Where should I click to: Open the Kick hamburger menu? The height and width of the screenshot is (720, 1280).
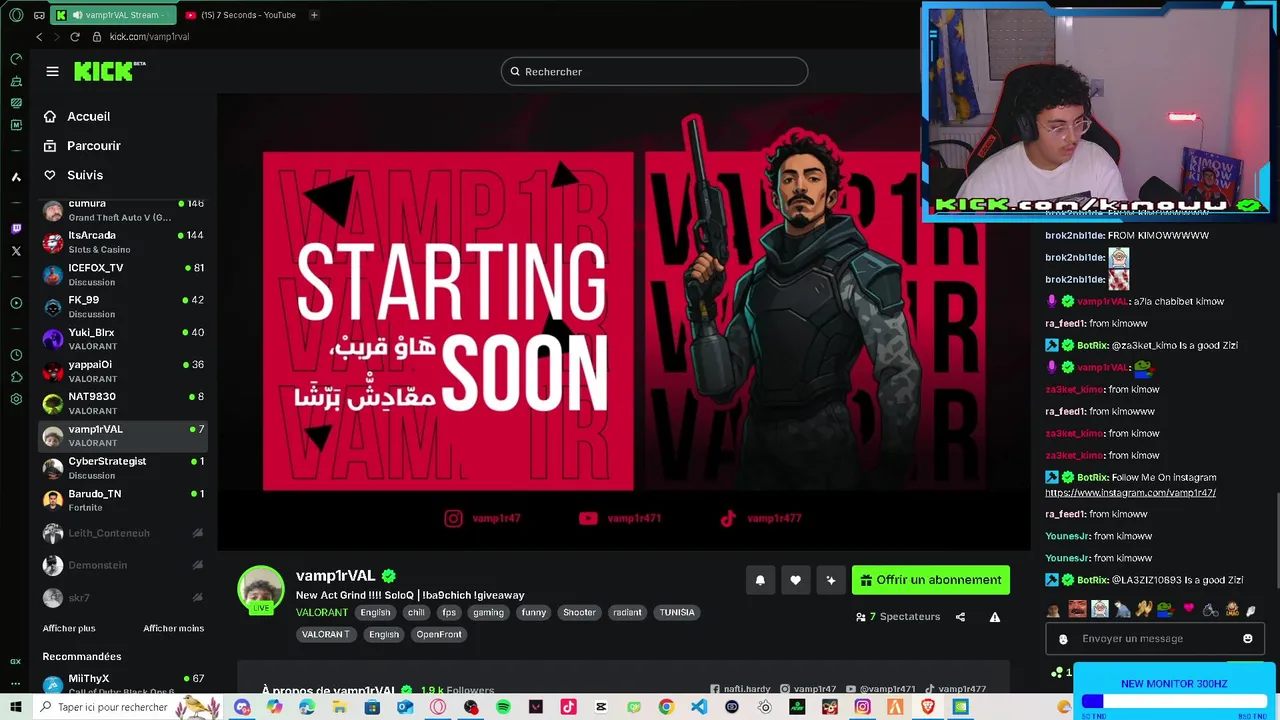tap(52, 71)
